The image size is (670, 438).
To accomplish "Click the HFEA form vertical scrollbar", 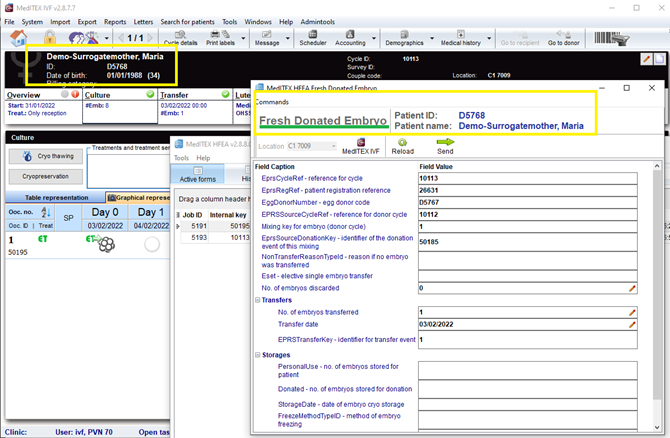I will coord(657,297).
